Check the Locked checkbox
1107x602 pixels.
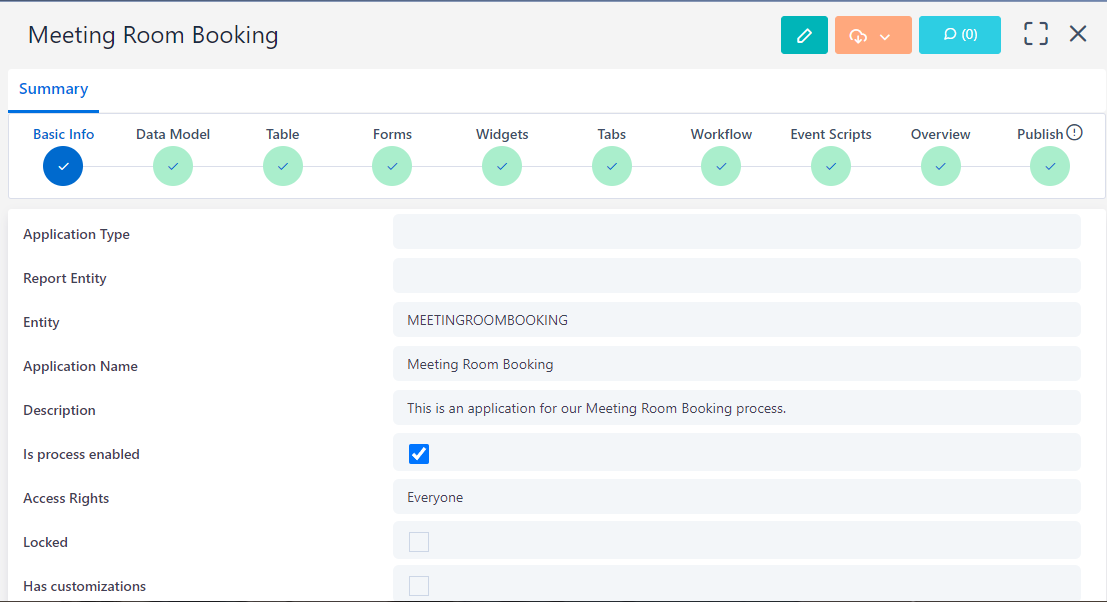419,542
